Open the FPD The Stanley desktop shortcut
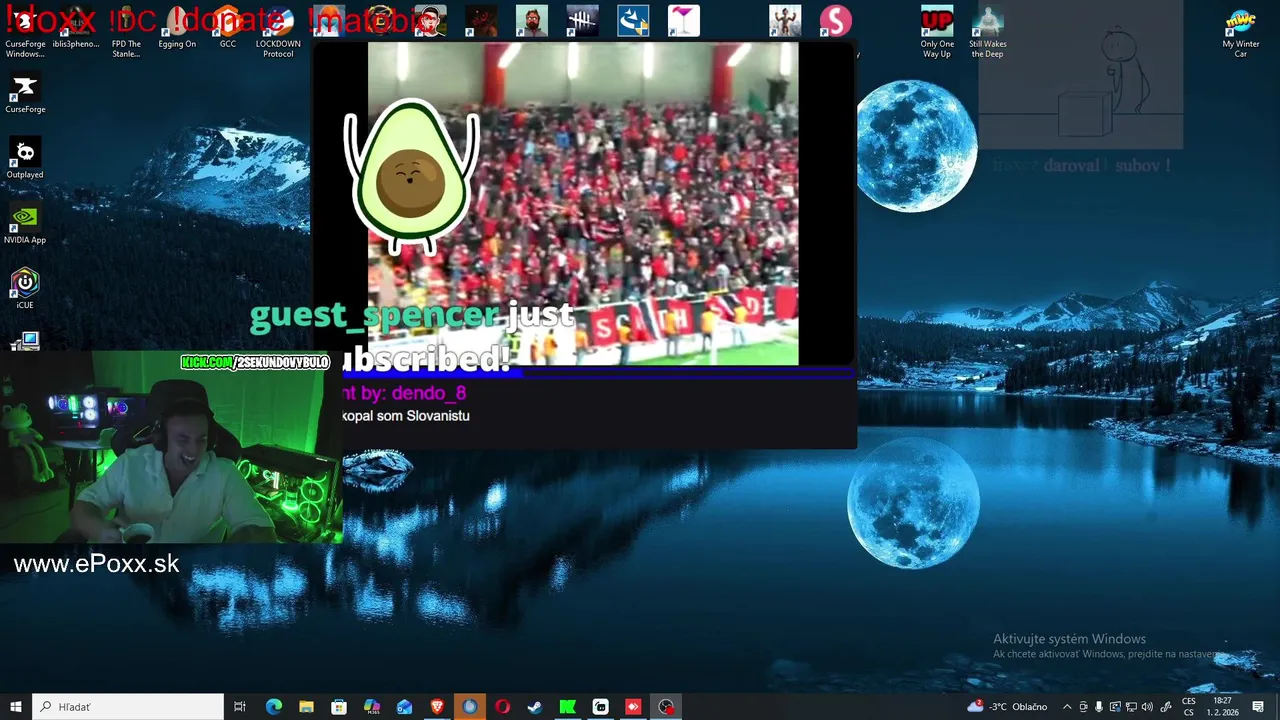The width and height of the screenshot is (1280, 720). tap(126, 30)
